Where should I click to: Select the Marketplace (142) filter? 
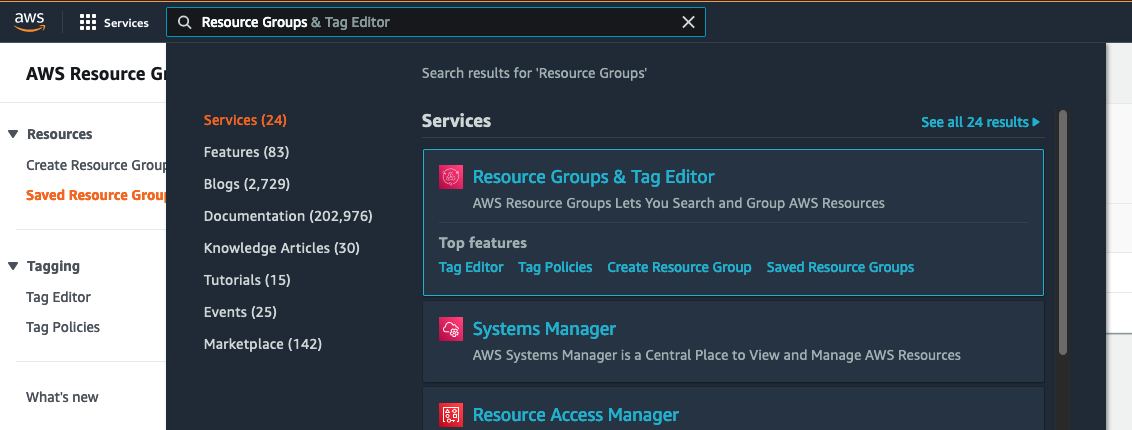(262, 344)
